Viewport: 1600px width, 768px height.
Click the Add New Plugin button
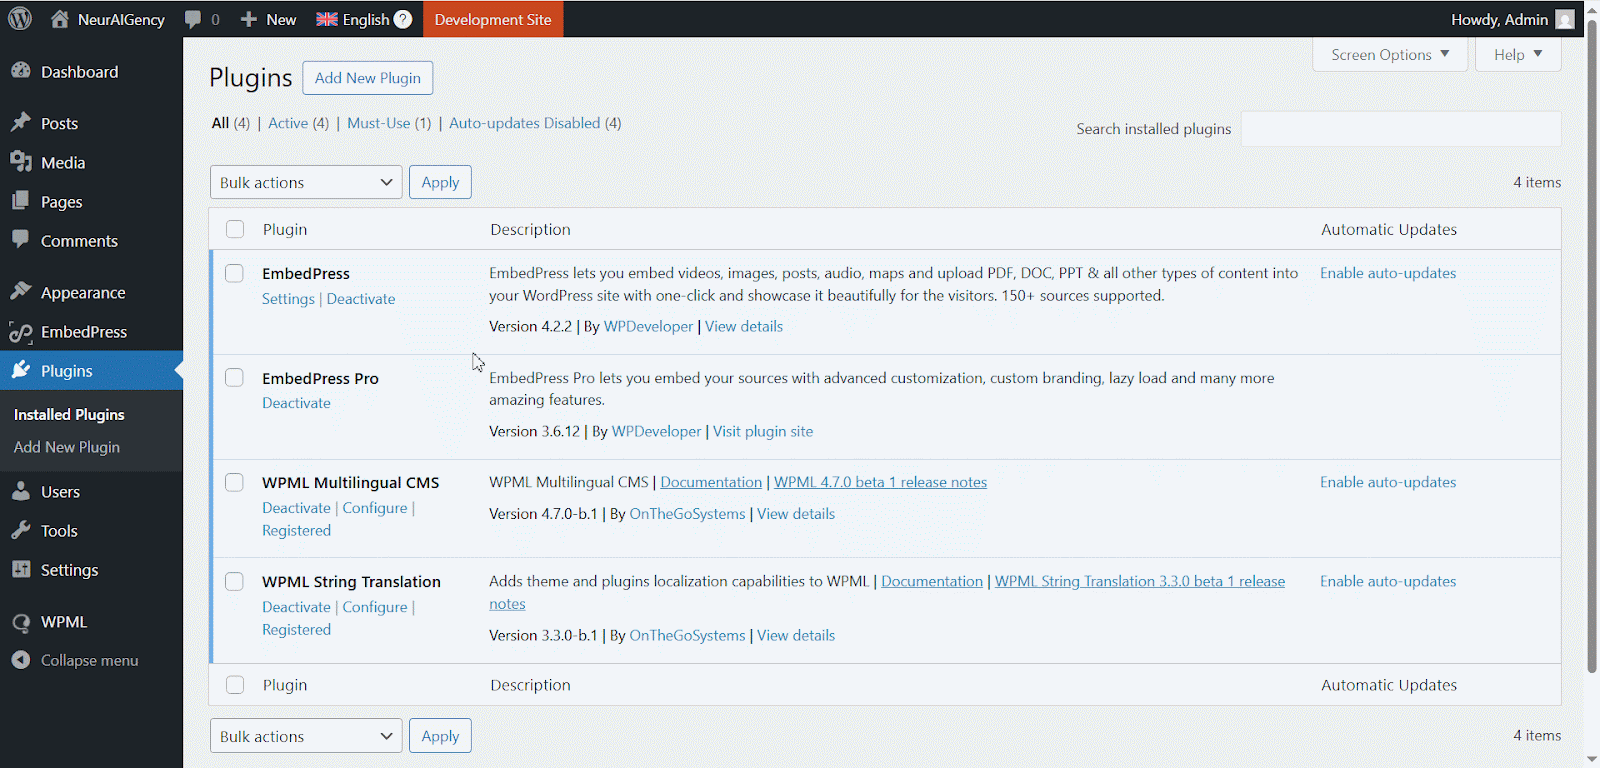pyautogui.click(x=368, y=78)
